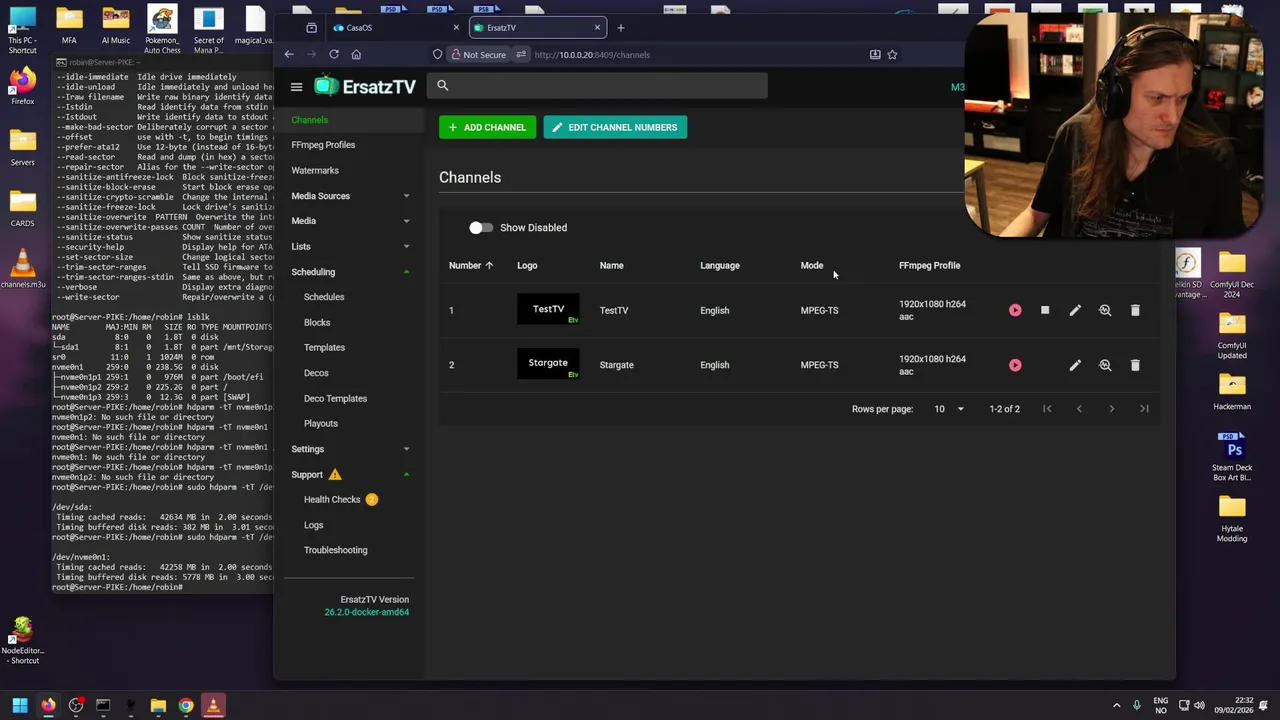Click the TestTV logo thumbnail

[x=548, y=310]
